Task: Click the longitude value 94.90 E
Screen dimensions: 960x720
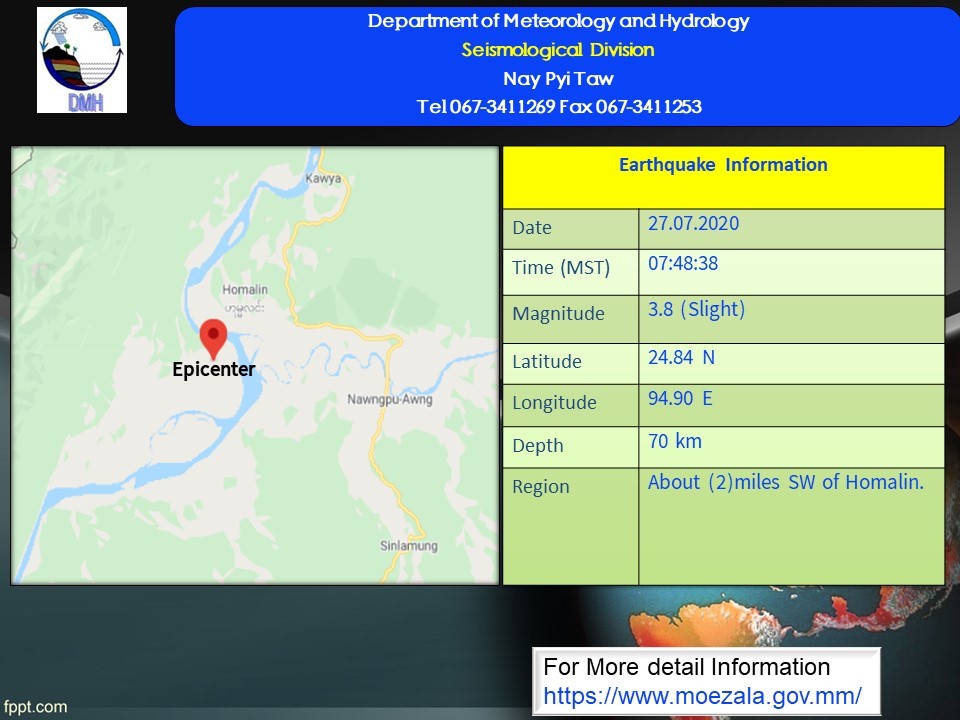Action: coord(680,398)
